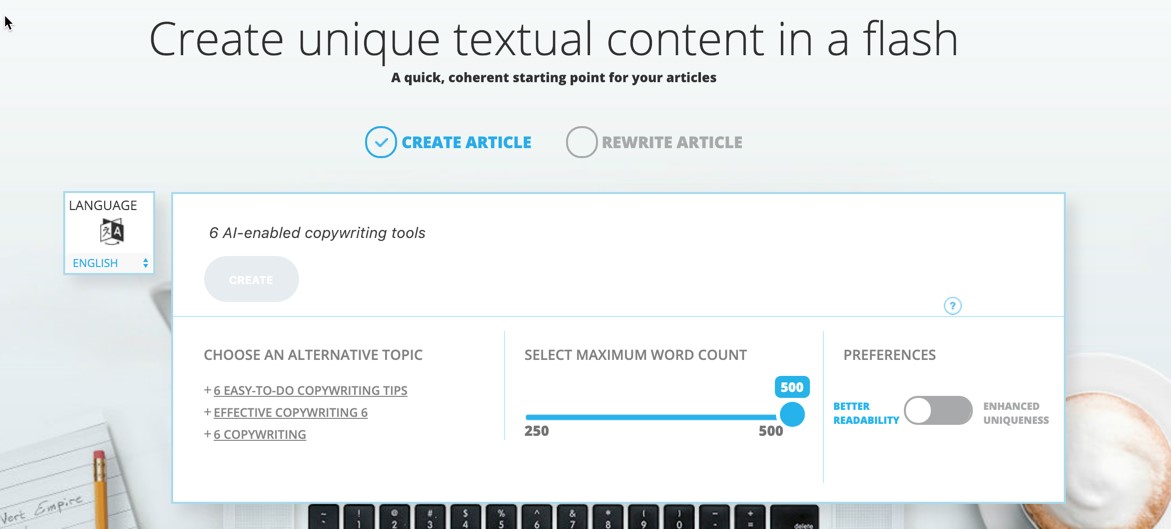
Task: Click the language translate icon
Action: pos(112,232)
